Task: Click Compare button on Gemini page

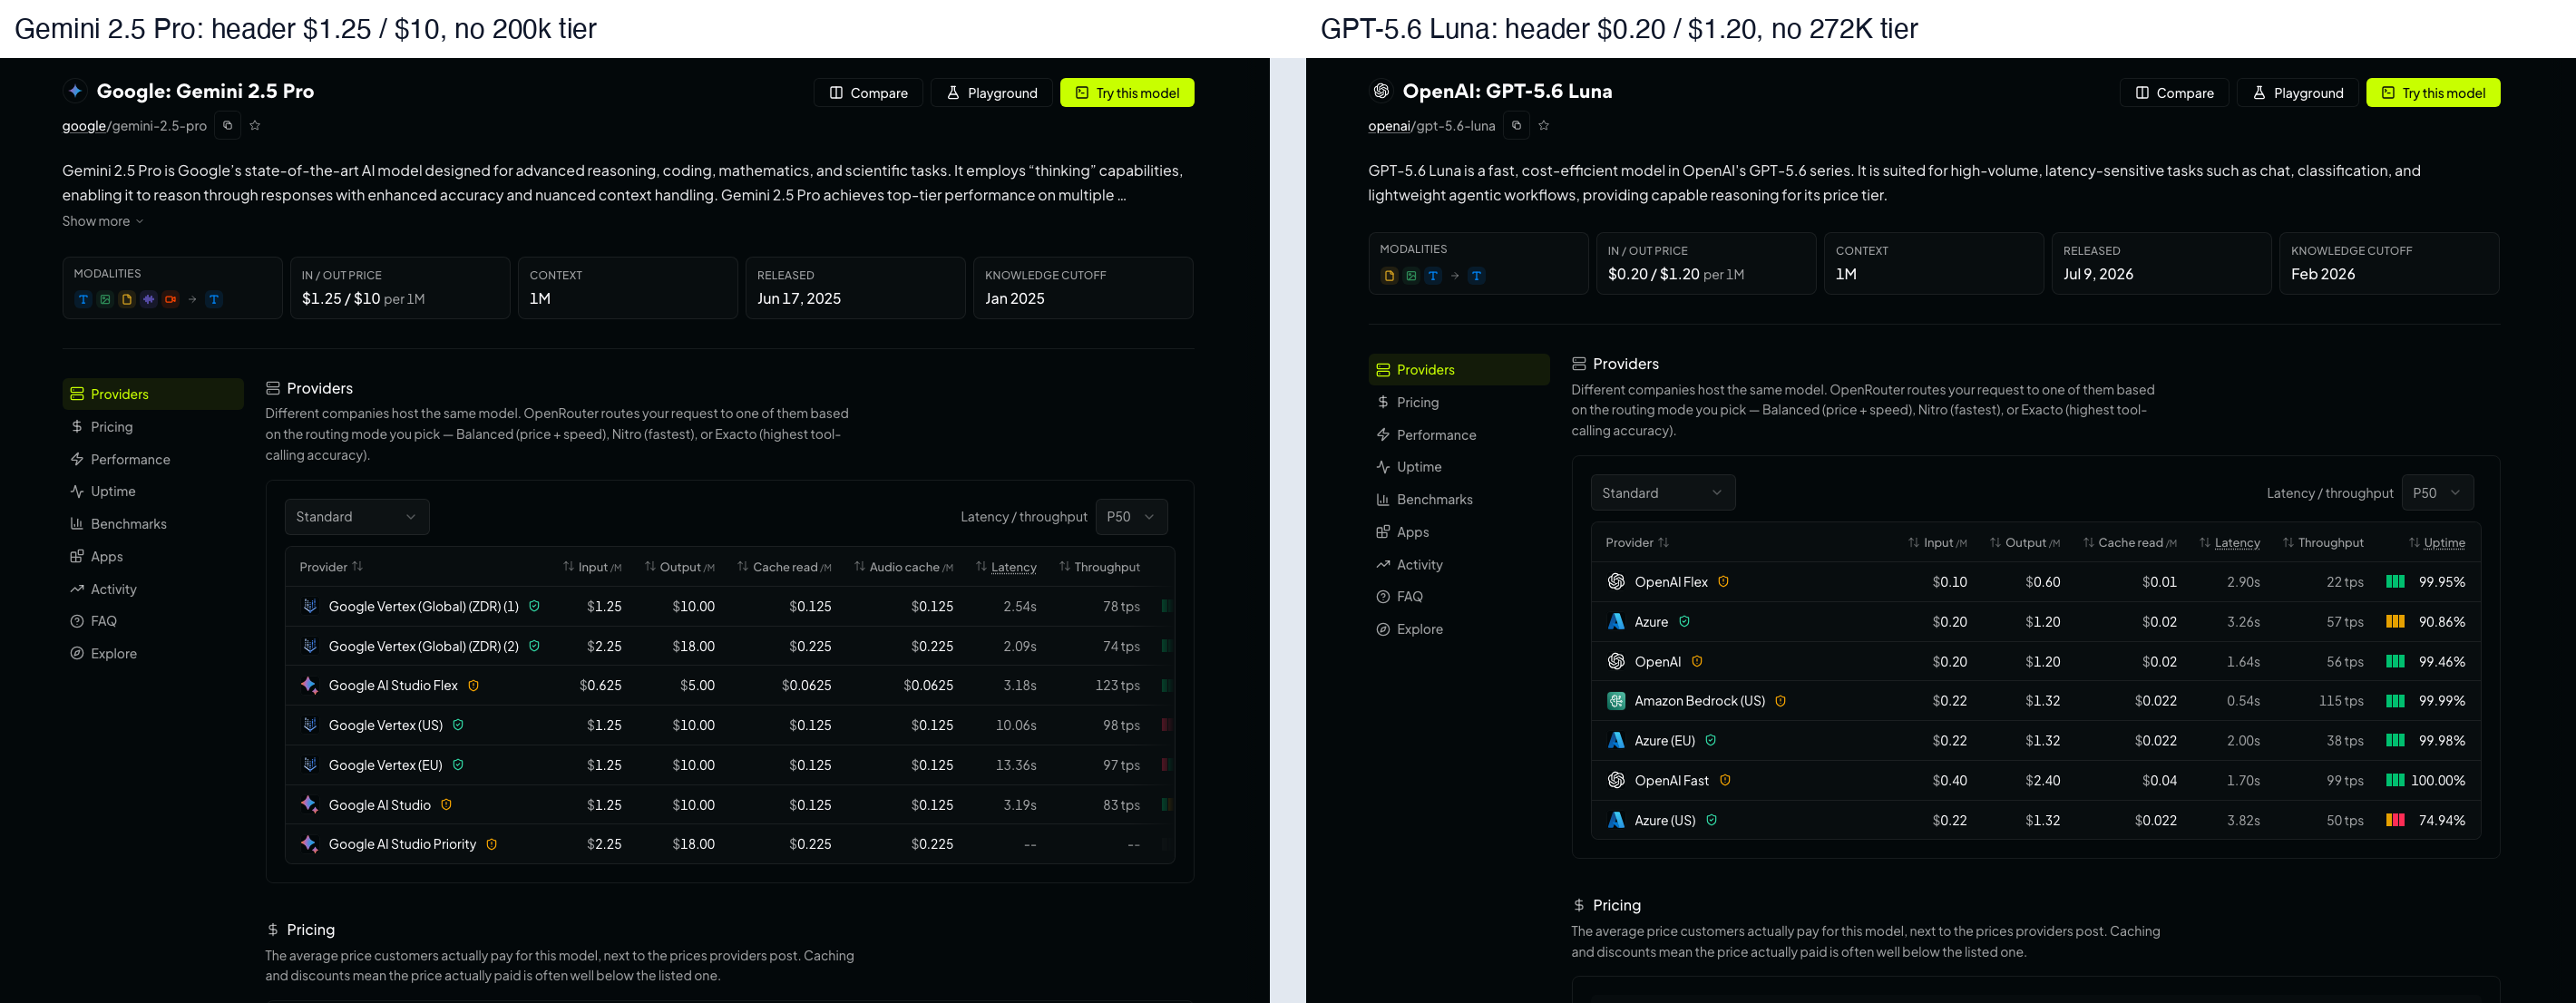Action: tap(868, 93)
